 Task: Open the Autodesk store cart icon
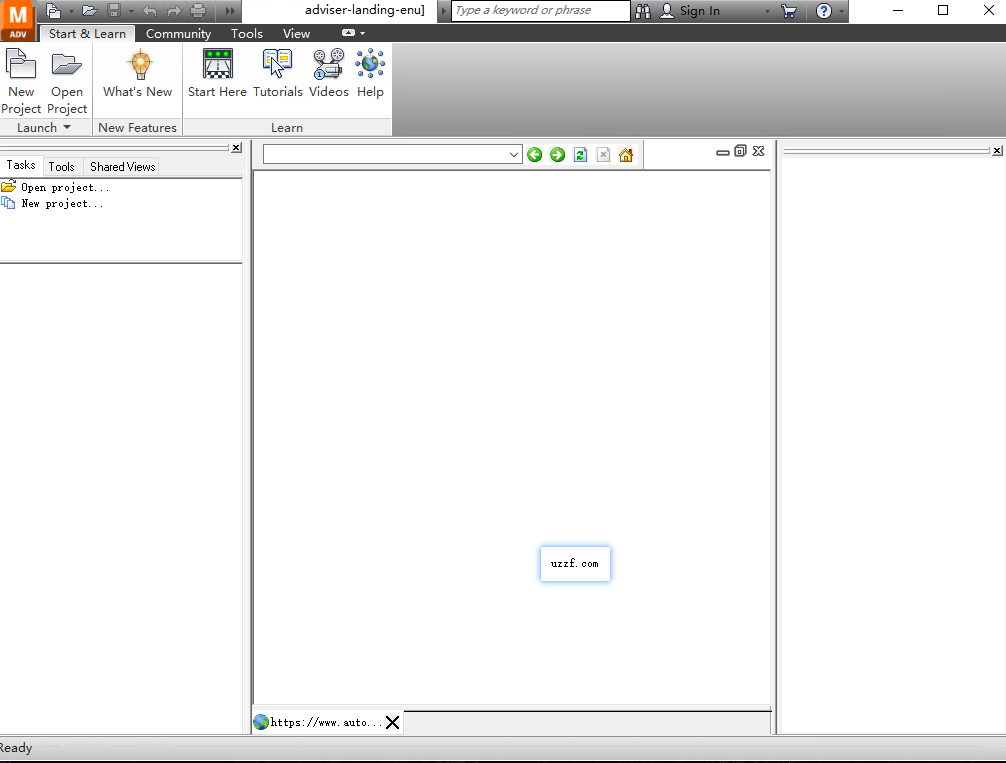[x=789, y=11]
